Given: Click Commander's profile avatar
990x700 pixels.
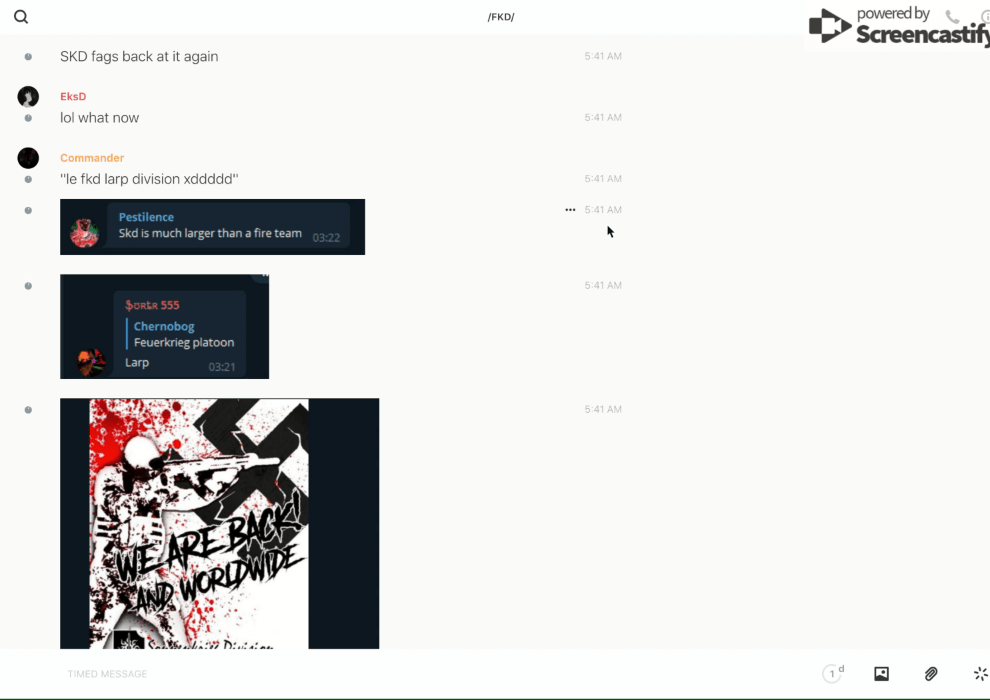Looking at the screenshot, I should 28,158.
